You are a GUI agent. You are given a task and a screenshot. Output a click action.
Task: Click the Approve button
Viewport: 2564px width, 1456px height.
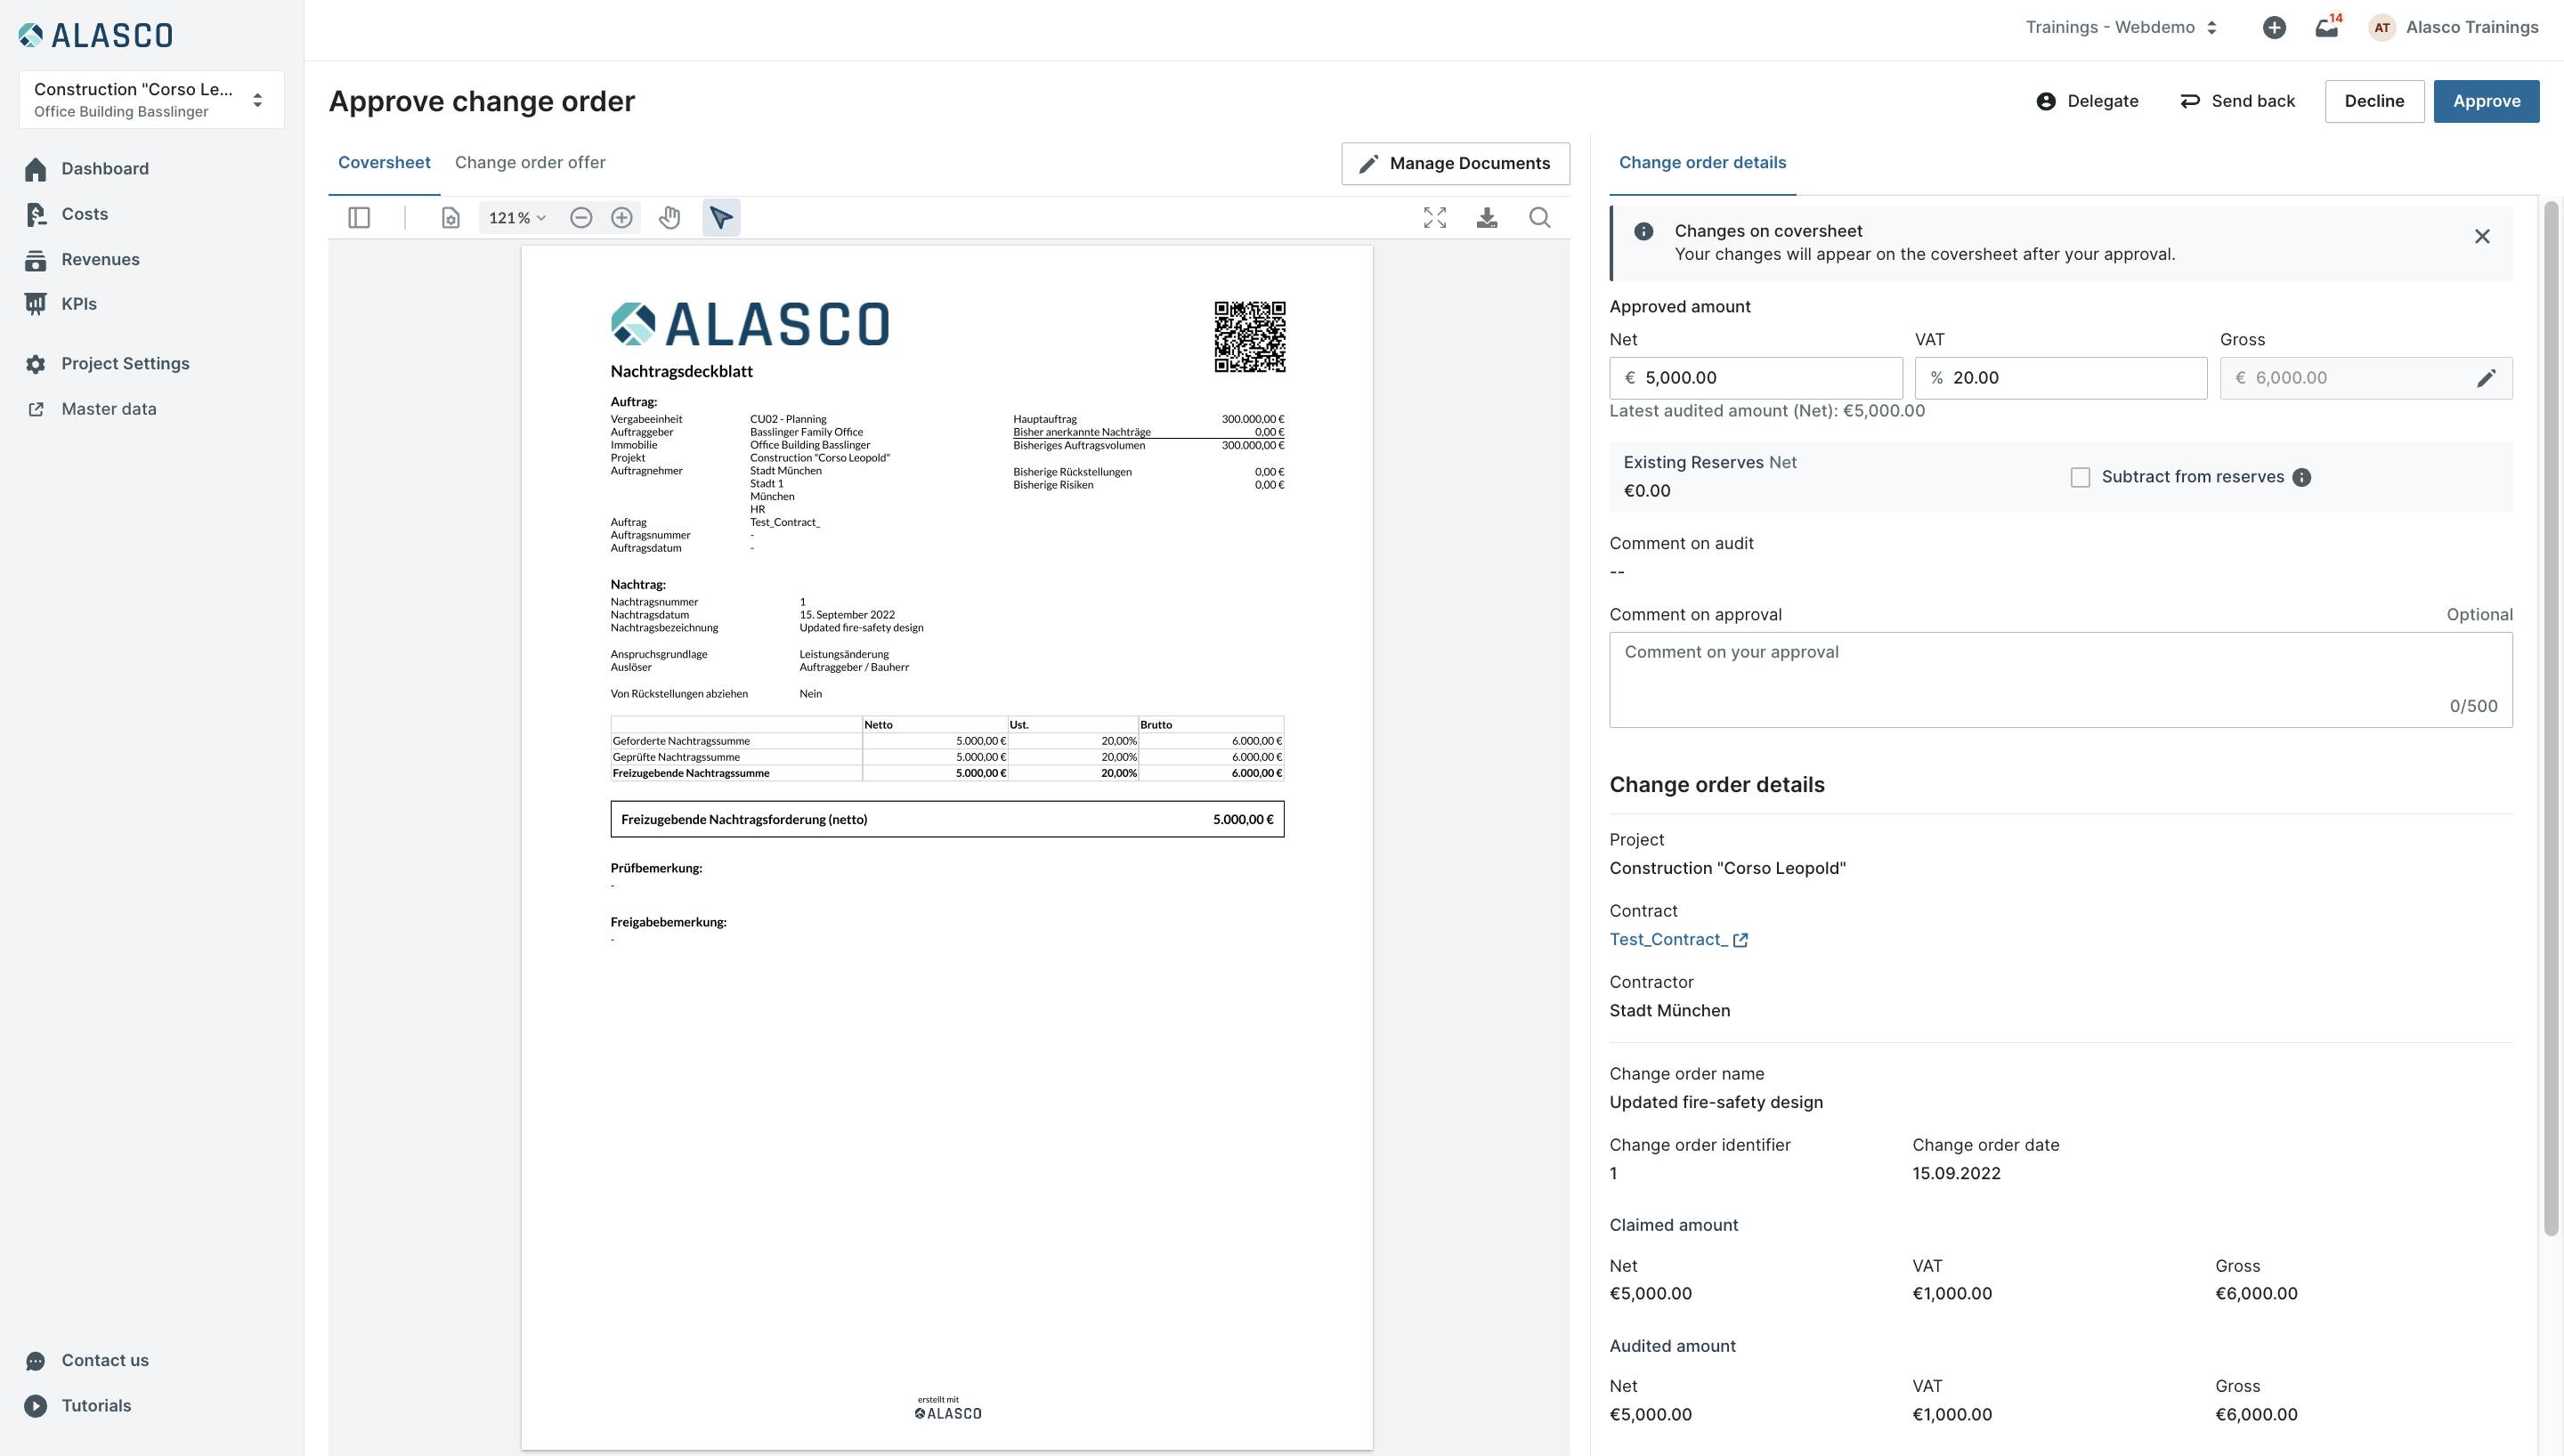tap(2486, 101)
